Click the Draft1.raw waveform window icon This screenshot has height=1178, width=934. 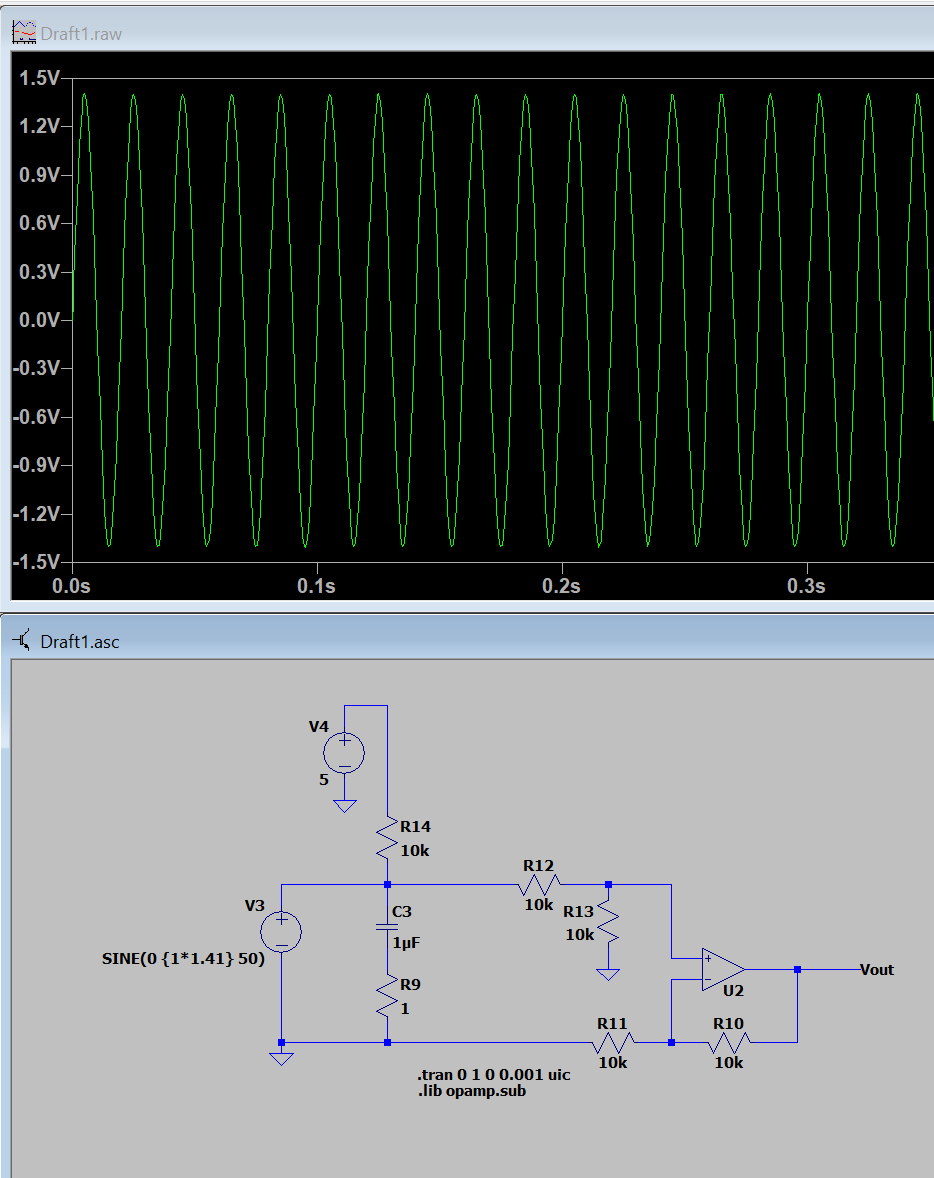[24, 32]
